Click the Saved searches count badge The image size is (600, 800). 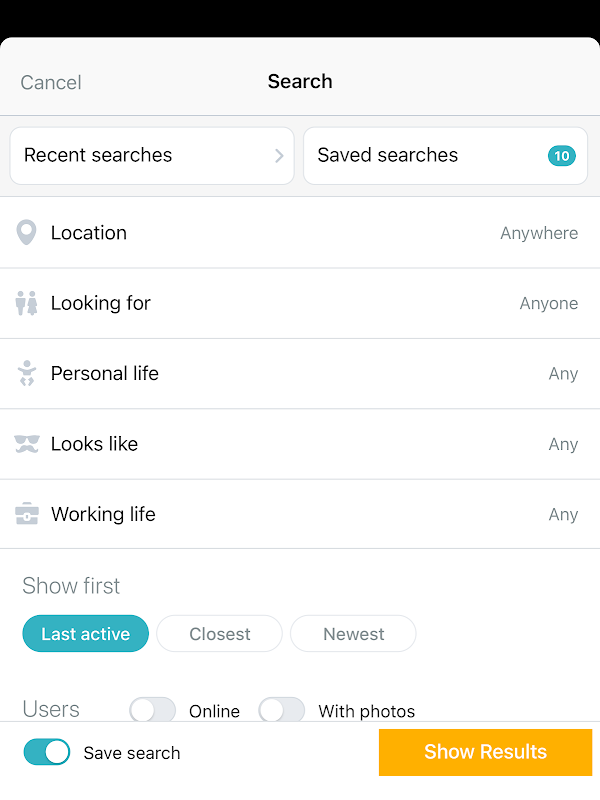tap(561, 156)
